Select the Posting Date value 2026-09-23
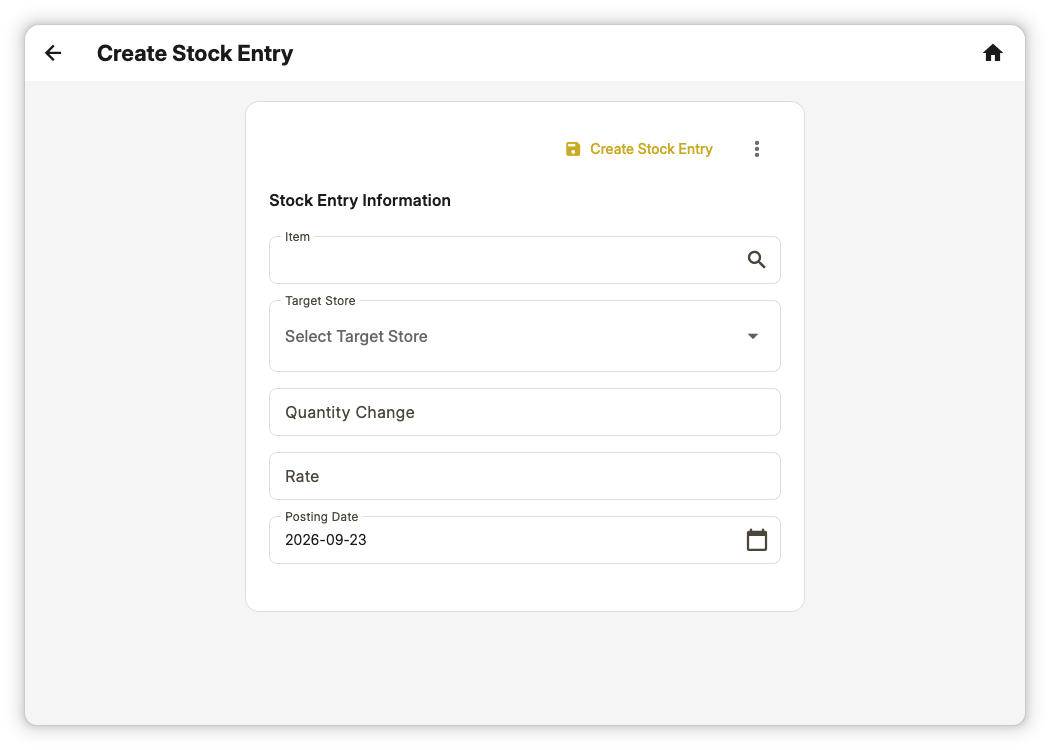 tap(326, 540)
